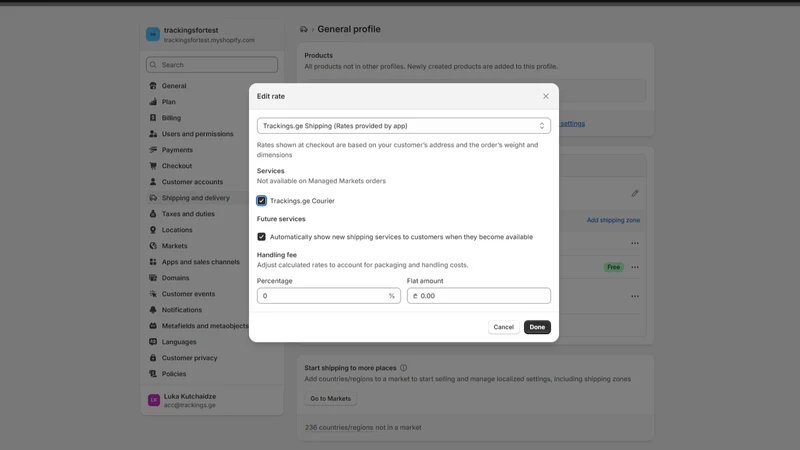Close the Edit rate dialog

point(545,96)
